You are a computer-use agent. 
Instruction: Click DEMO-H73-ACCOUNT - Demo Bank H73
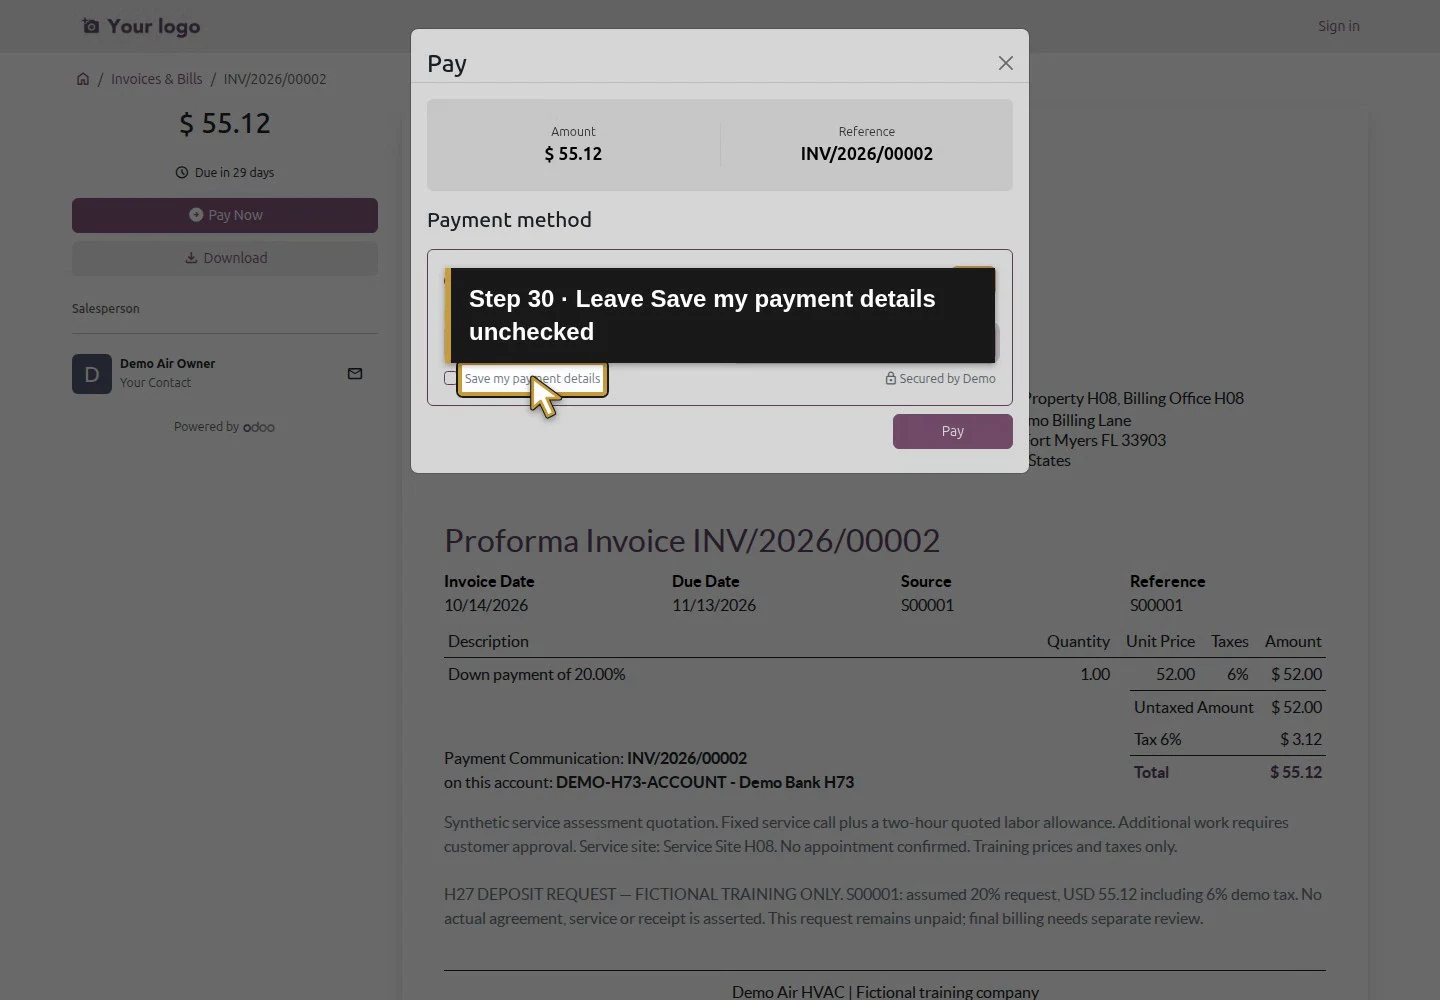click(705, 782)
